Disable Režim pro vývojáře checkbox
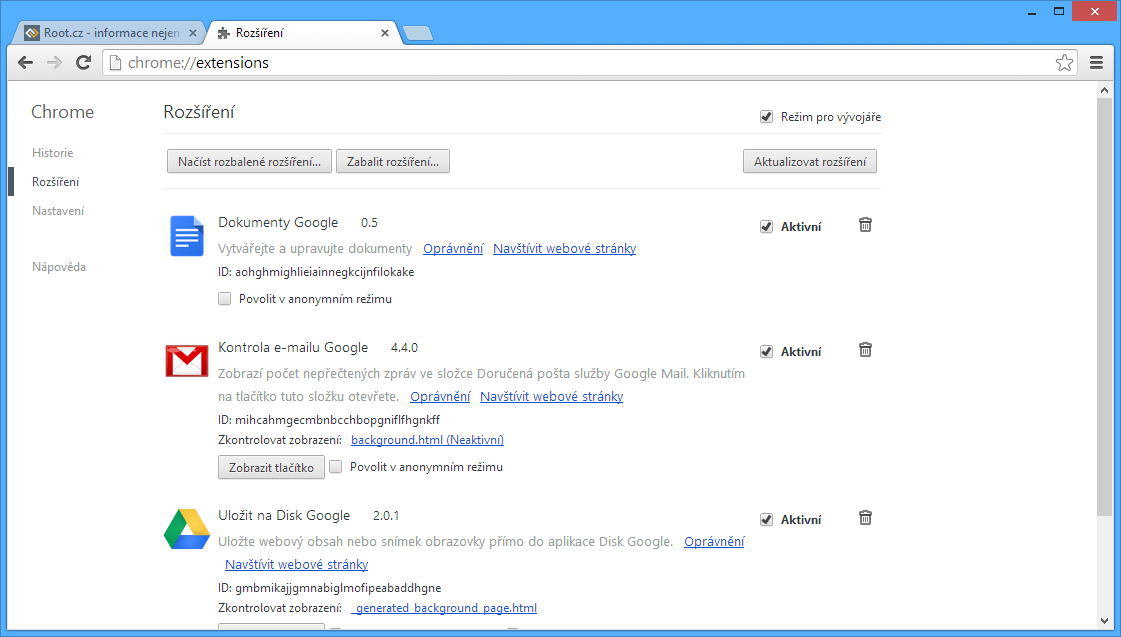The height and width of the screenshot is (637, 1121). [767, 117]
